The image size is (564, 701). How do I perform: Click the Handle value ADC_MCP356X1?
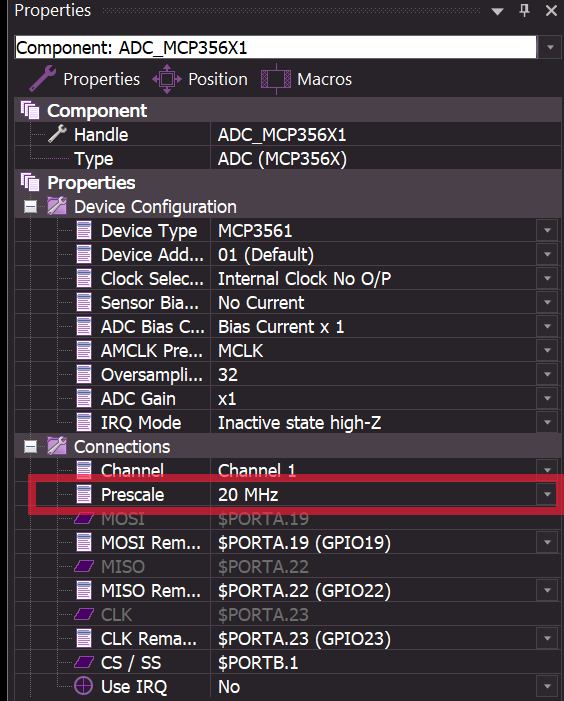pos(282,135)
